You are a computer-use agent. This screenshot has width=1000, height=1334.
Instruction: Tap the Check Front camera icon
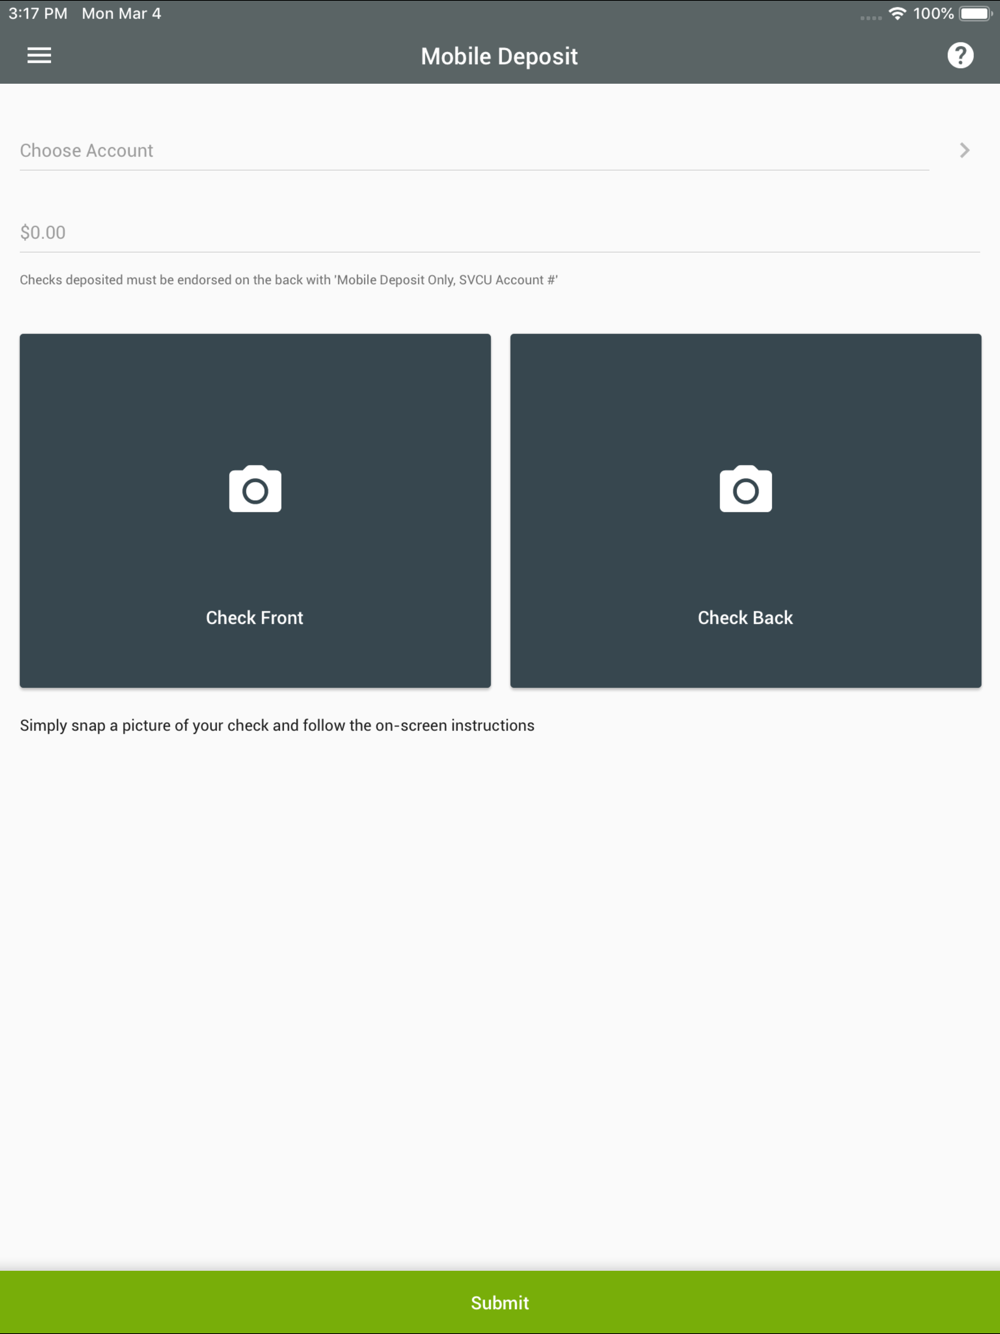tap(255, 489)
